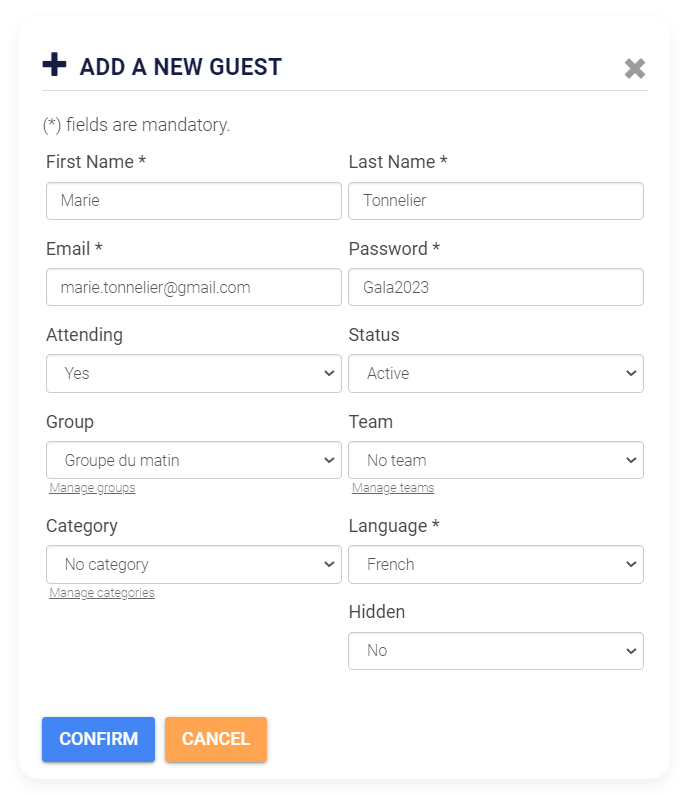690x795 pixels.
Task: Open the Manage teams link
Action: (x=393, y=488)
